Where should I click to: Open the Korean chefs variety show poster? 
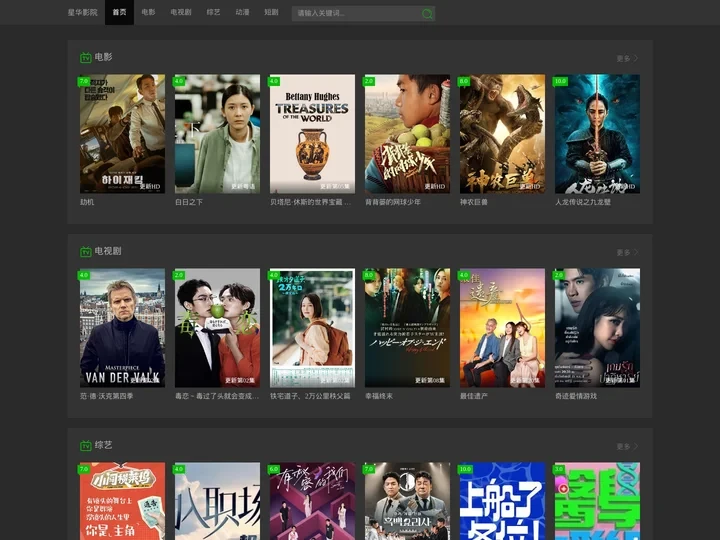(408, 501)
